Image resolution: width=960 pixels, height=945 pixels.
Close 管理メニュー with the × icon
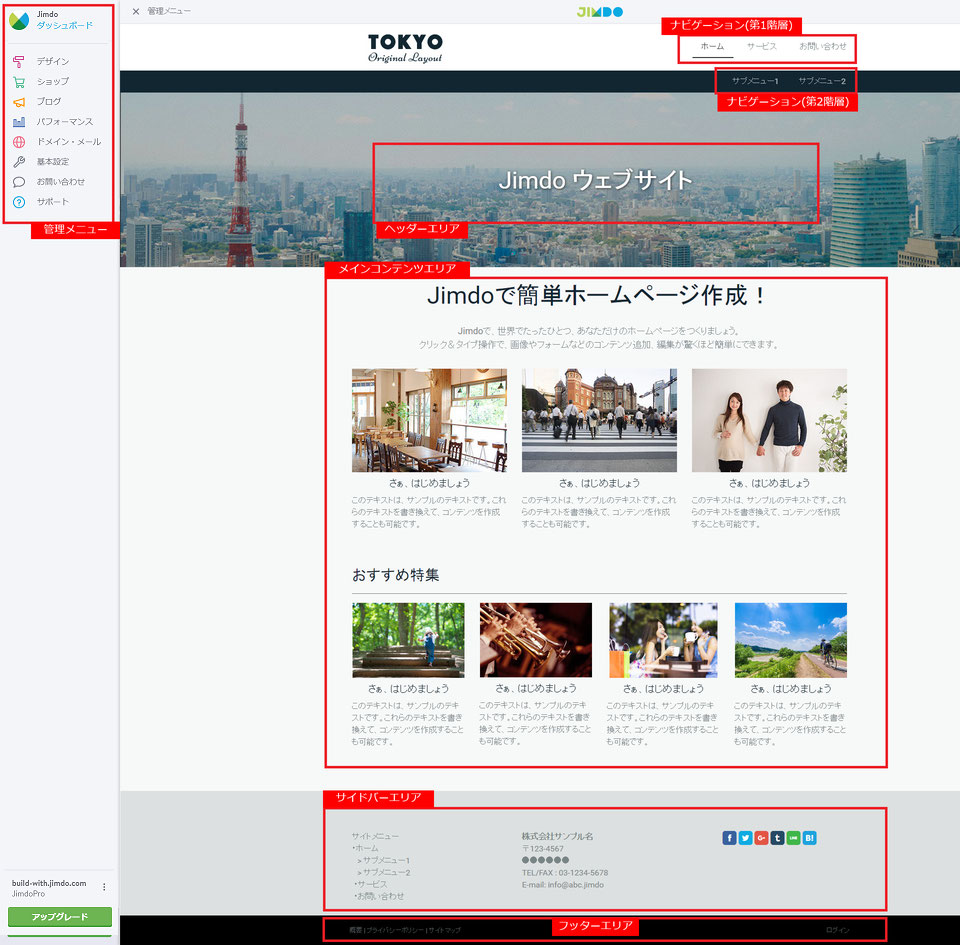click(136, 11)
